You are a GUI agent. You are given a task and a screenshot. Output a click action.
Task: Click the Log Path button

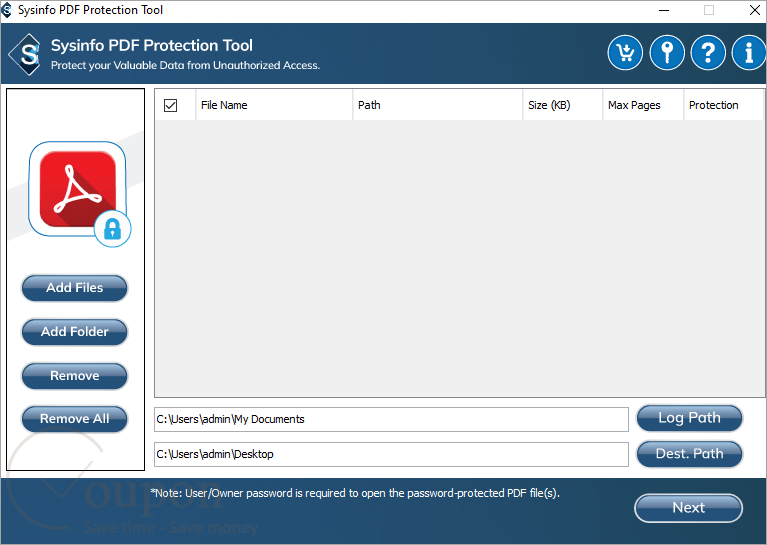pyautogui.click(x=689, y=418)
